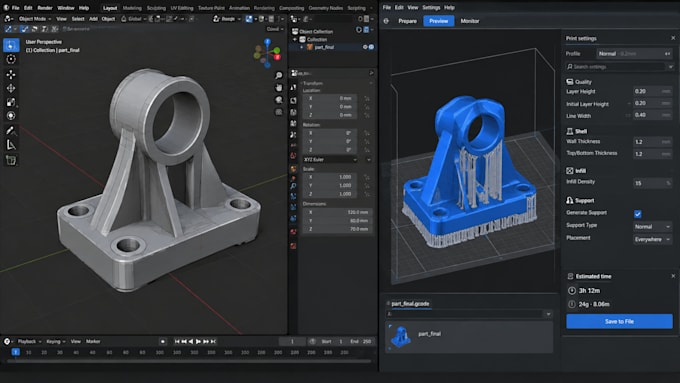Viewport: 680px width, 383px height.
Task: Select the Transform tool in Blender toolbar
Action: pos(11,116)
